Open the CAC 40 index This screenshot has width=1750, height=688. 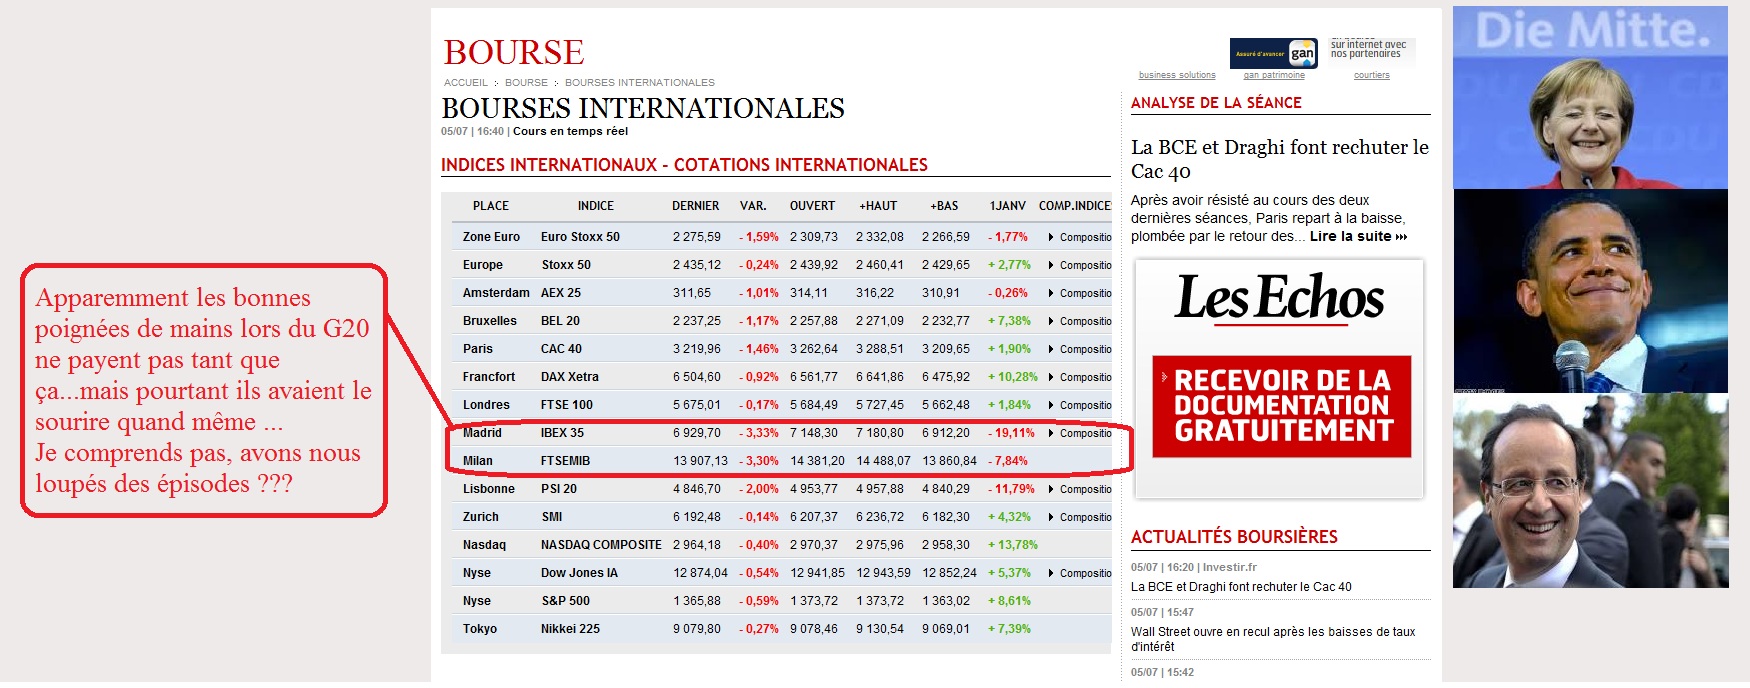pos(561,349)
